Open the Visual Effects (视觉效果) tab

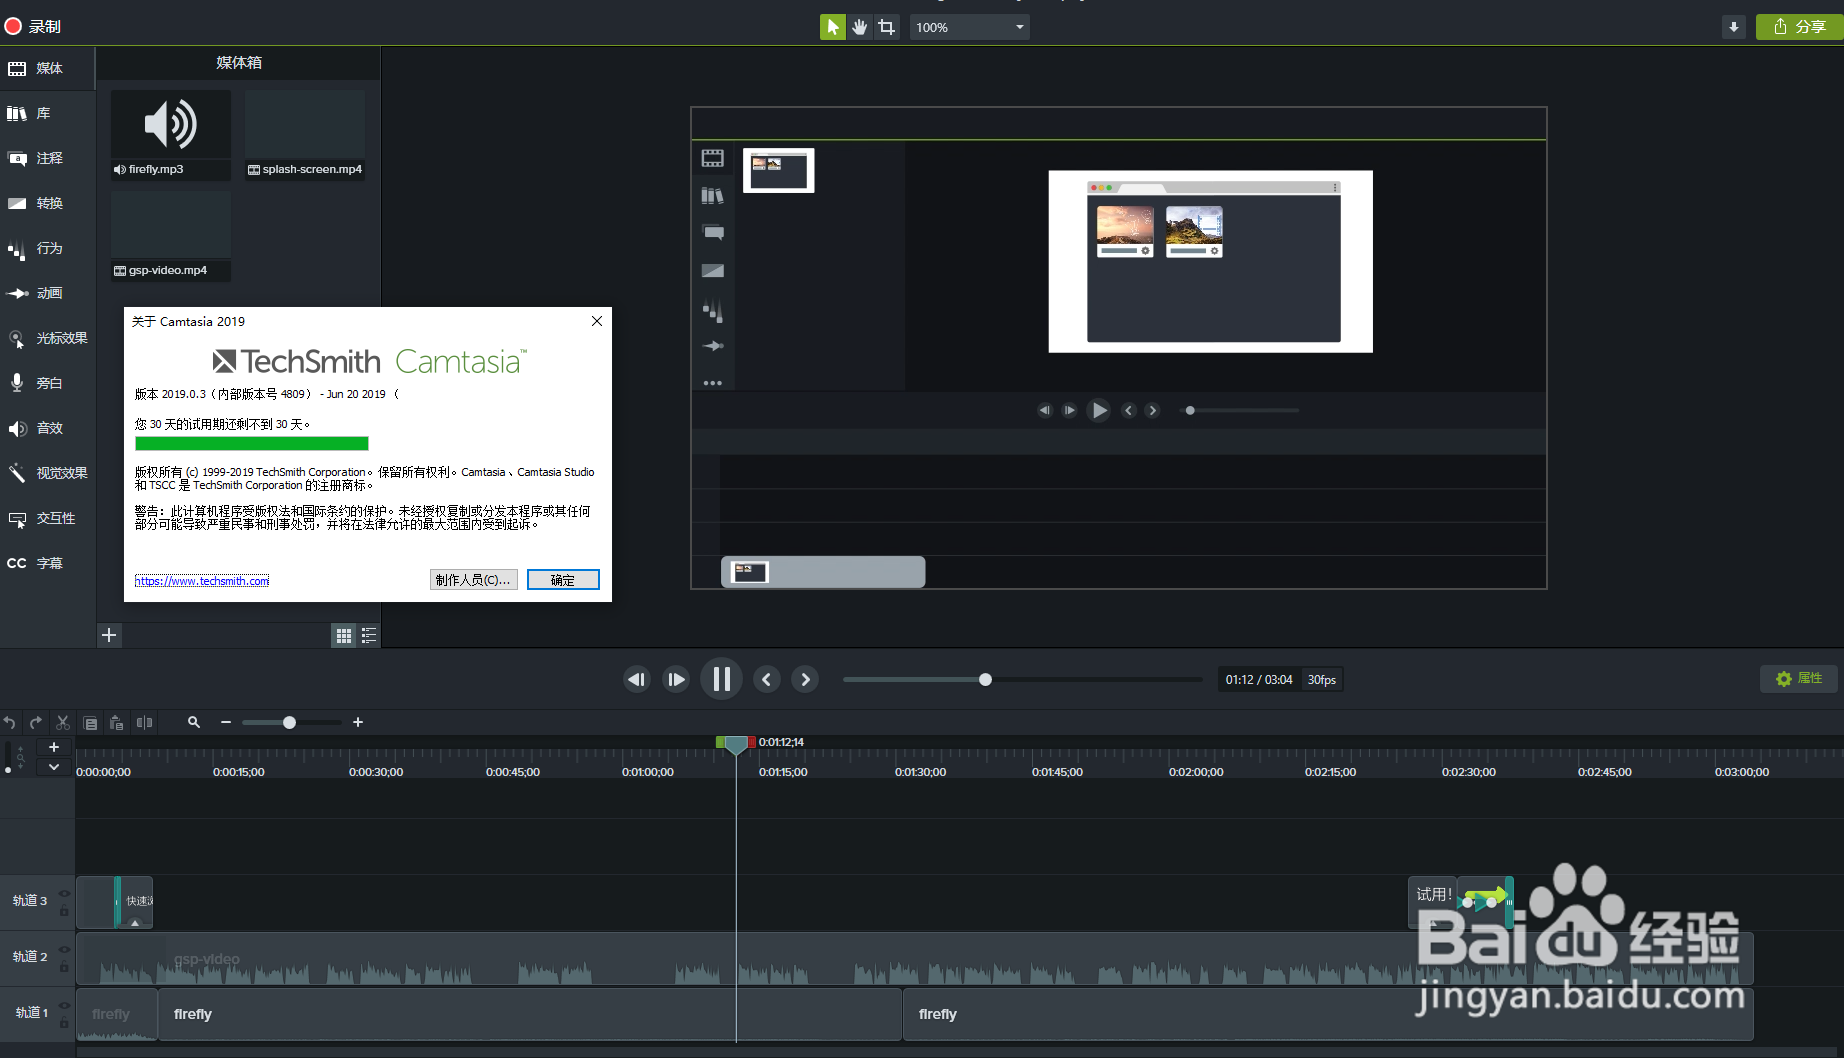click(x=47, y=473)
